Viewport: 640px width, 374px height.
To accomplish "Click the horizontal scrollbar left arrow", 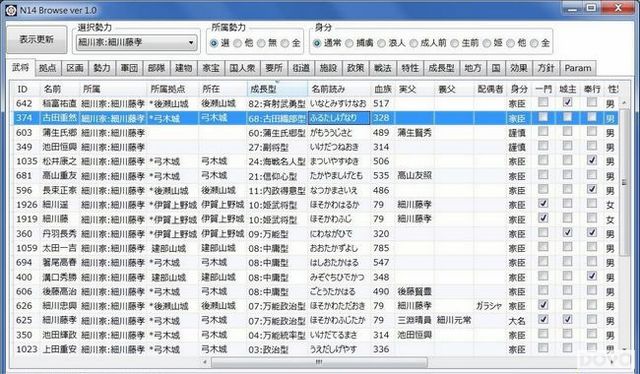I will point(205,362).
